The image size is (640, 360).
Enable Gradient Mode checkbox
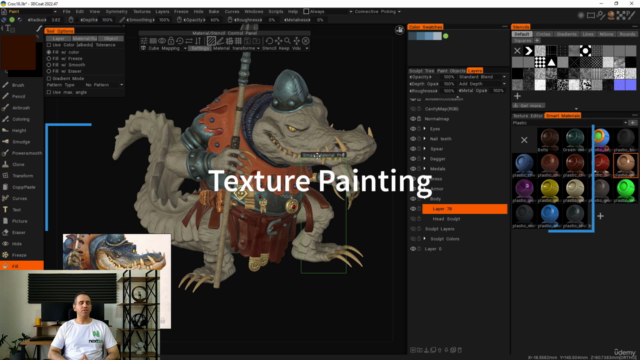[49, 78]
